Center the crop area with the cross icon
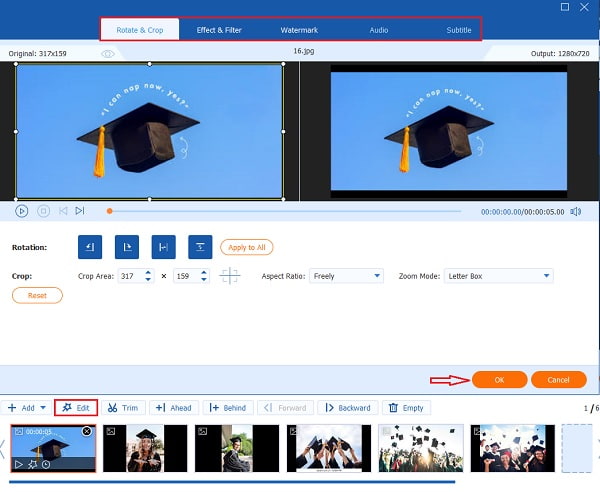600x492 pixels. tap(230, 276)
